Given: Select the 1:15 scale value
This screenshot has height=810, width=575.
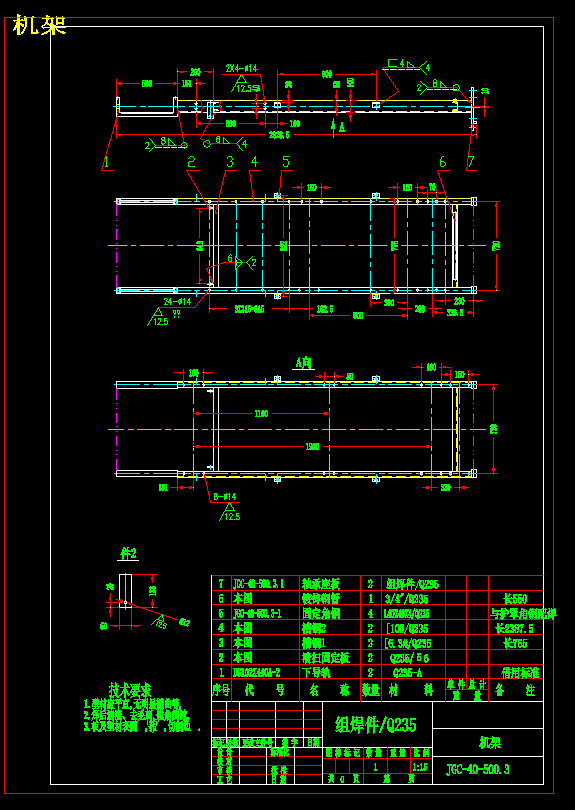Looking at the screenshot, I should click(x=421, y=767).
